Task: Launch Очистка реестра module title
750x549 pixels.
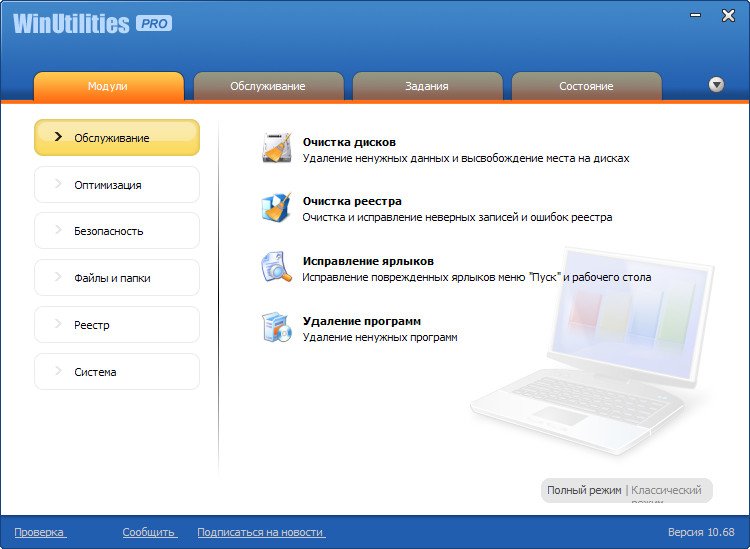Action: [x=352, y=201]
